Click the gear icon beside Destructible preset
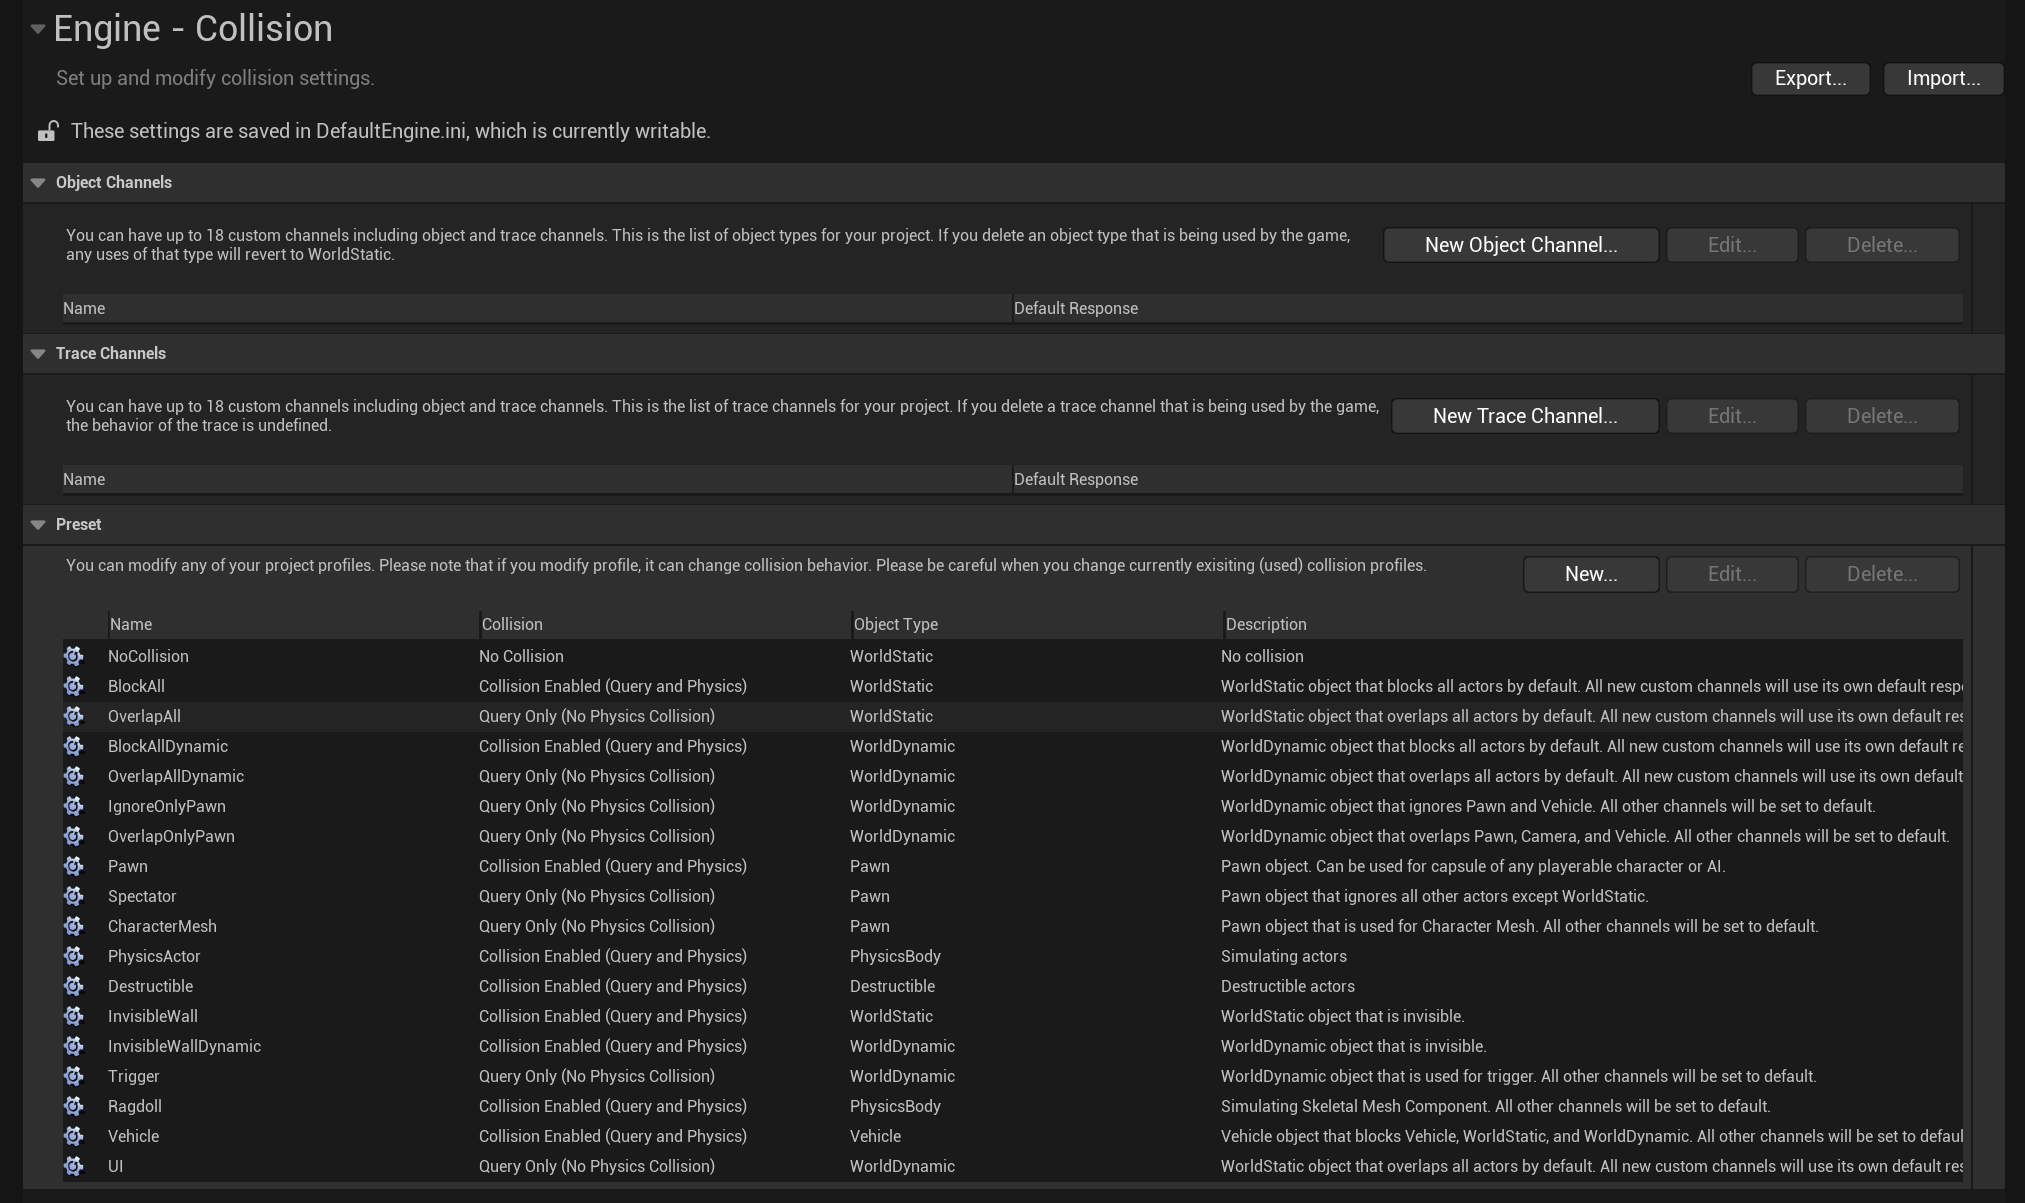 [74, 986]
